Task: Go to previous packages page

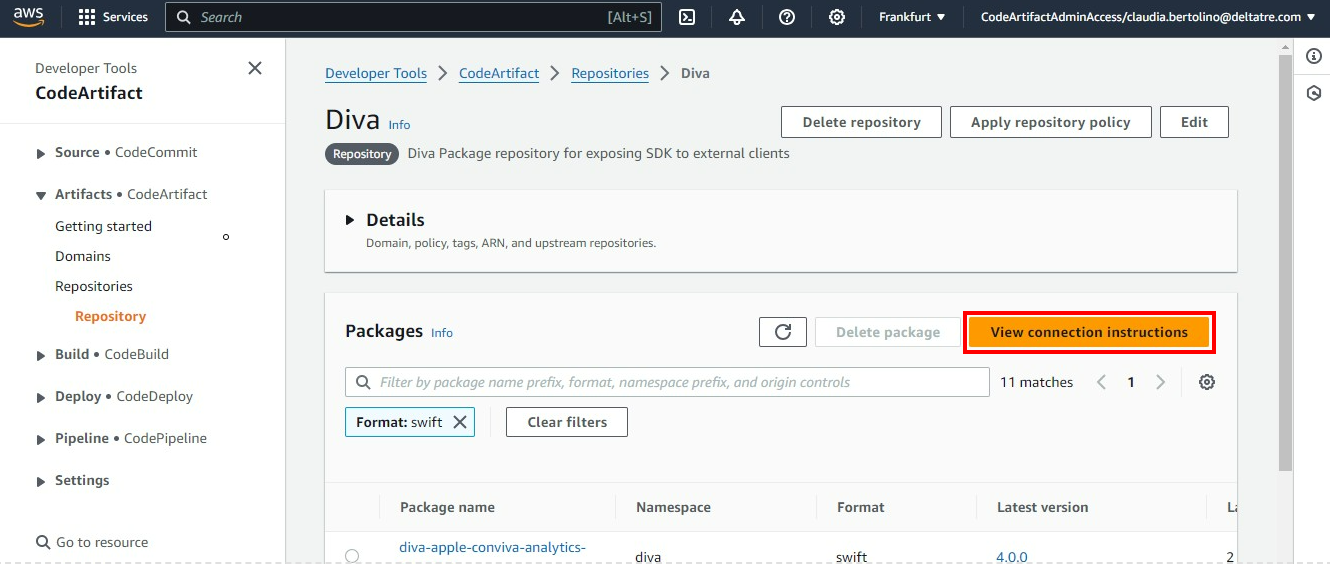Action: 1101,382
